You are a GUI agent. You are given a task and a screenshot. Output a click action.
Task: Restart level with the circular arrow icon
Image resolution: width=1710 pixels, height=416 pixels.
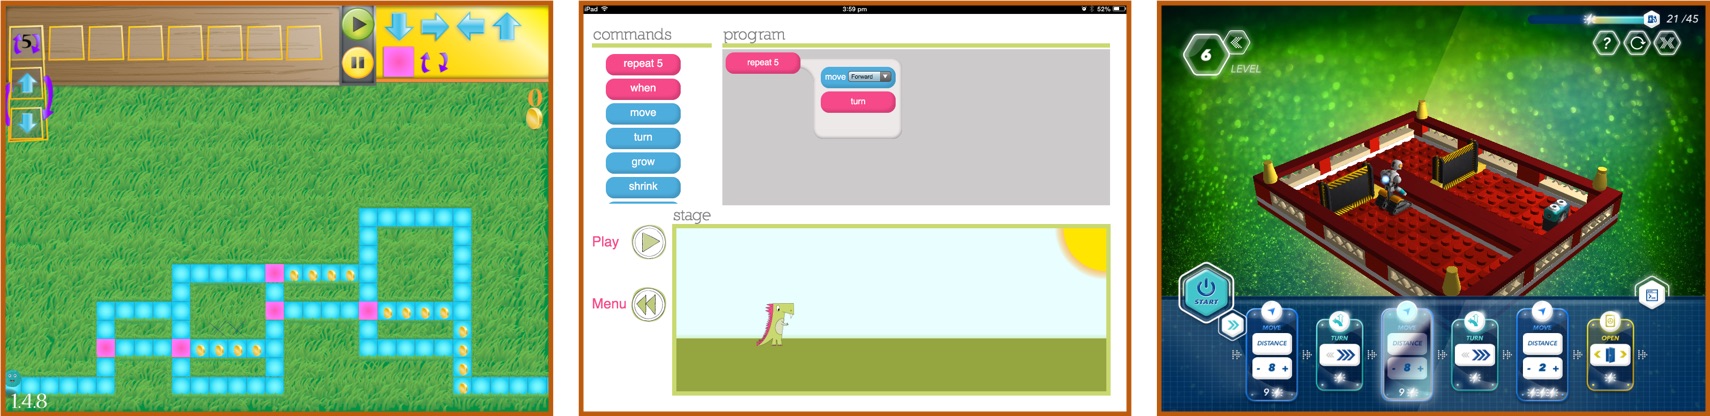(1637, 43)
